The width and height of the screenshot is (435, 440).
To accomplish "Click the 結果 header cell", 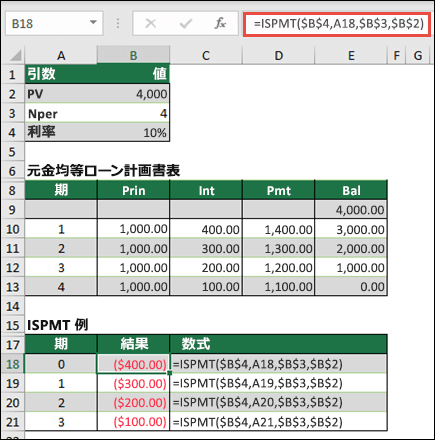I will (133, 344).
